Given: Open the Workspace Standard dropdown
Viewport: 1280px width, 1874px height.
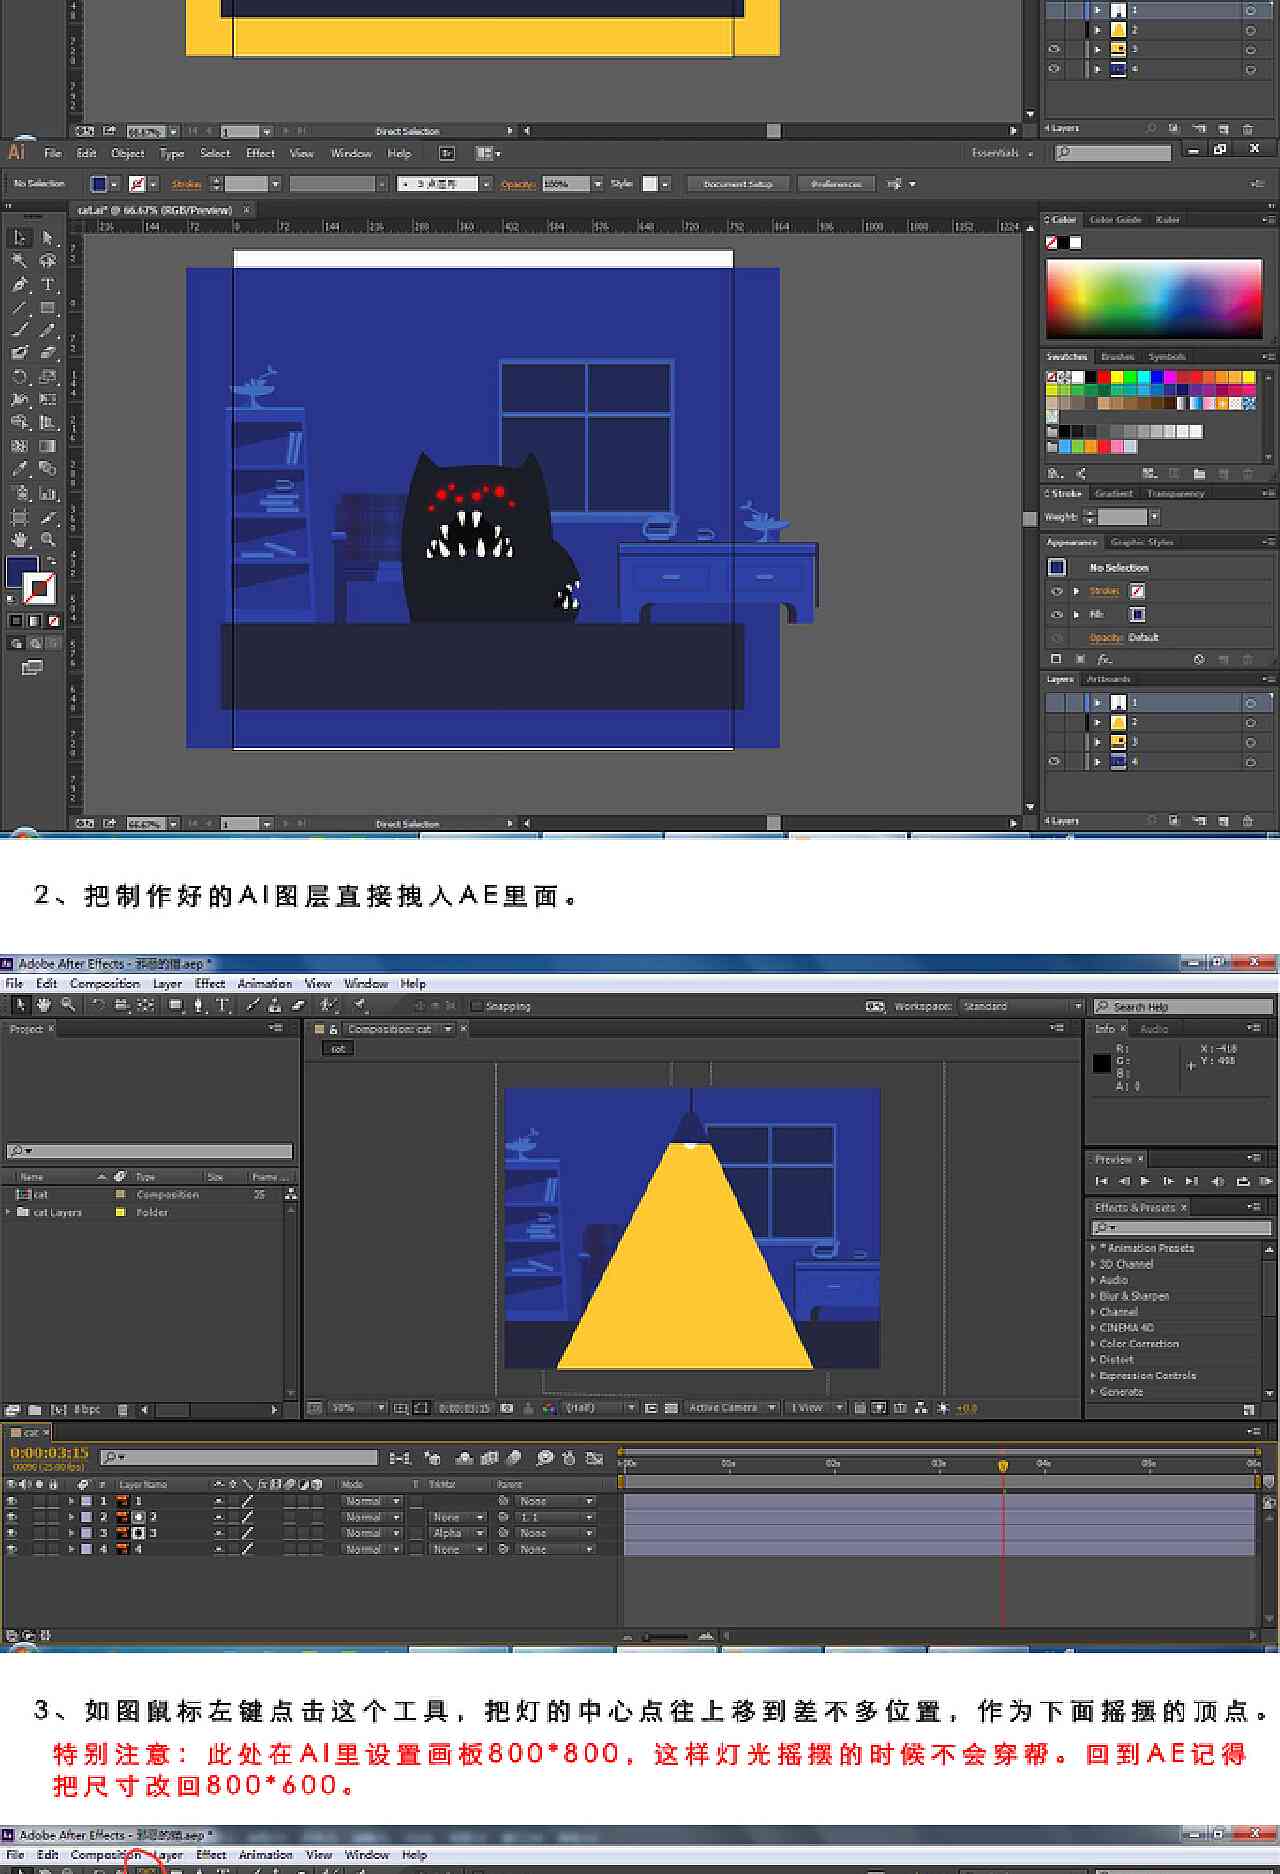Looking at the screenshot, I should click(x=1021, y=1006).
